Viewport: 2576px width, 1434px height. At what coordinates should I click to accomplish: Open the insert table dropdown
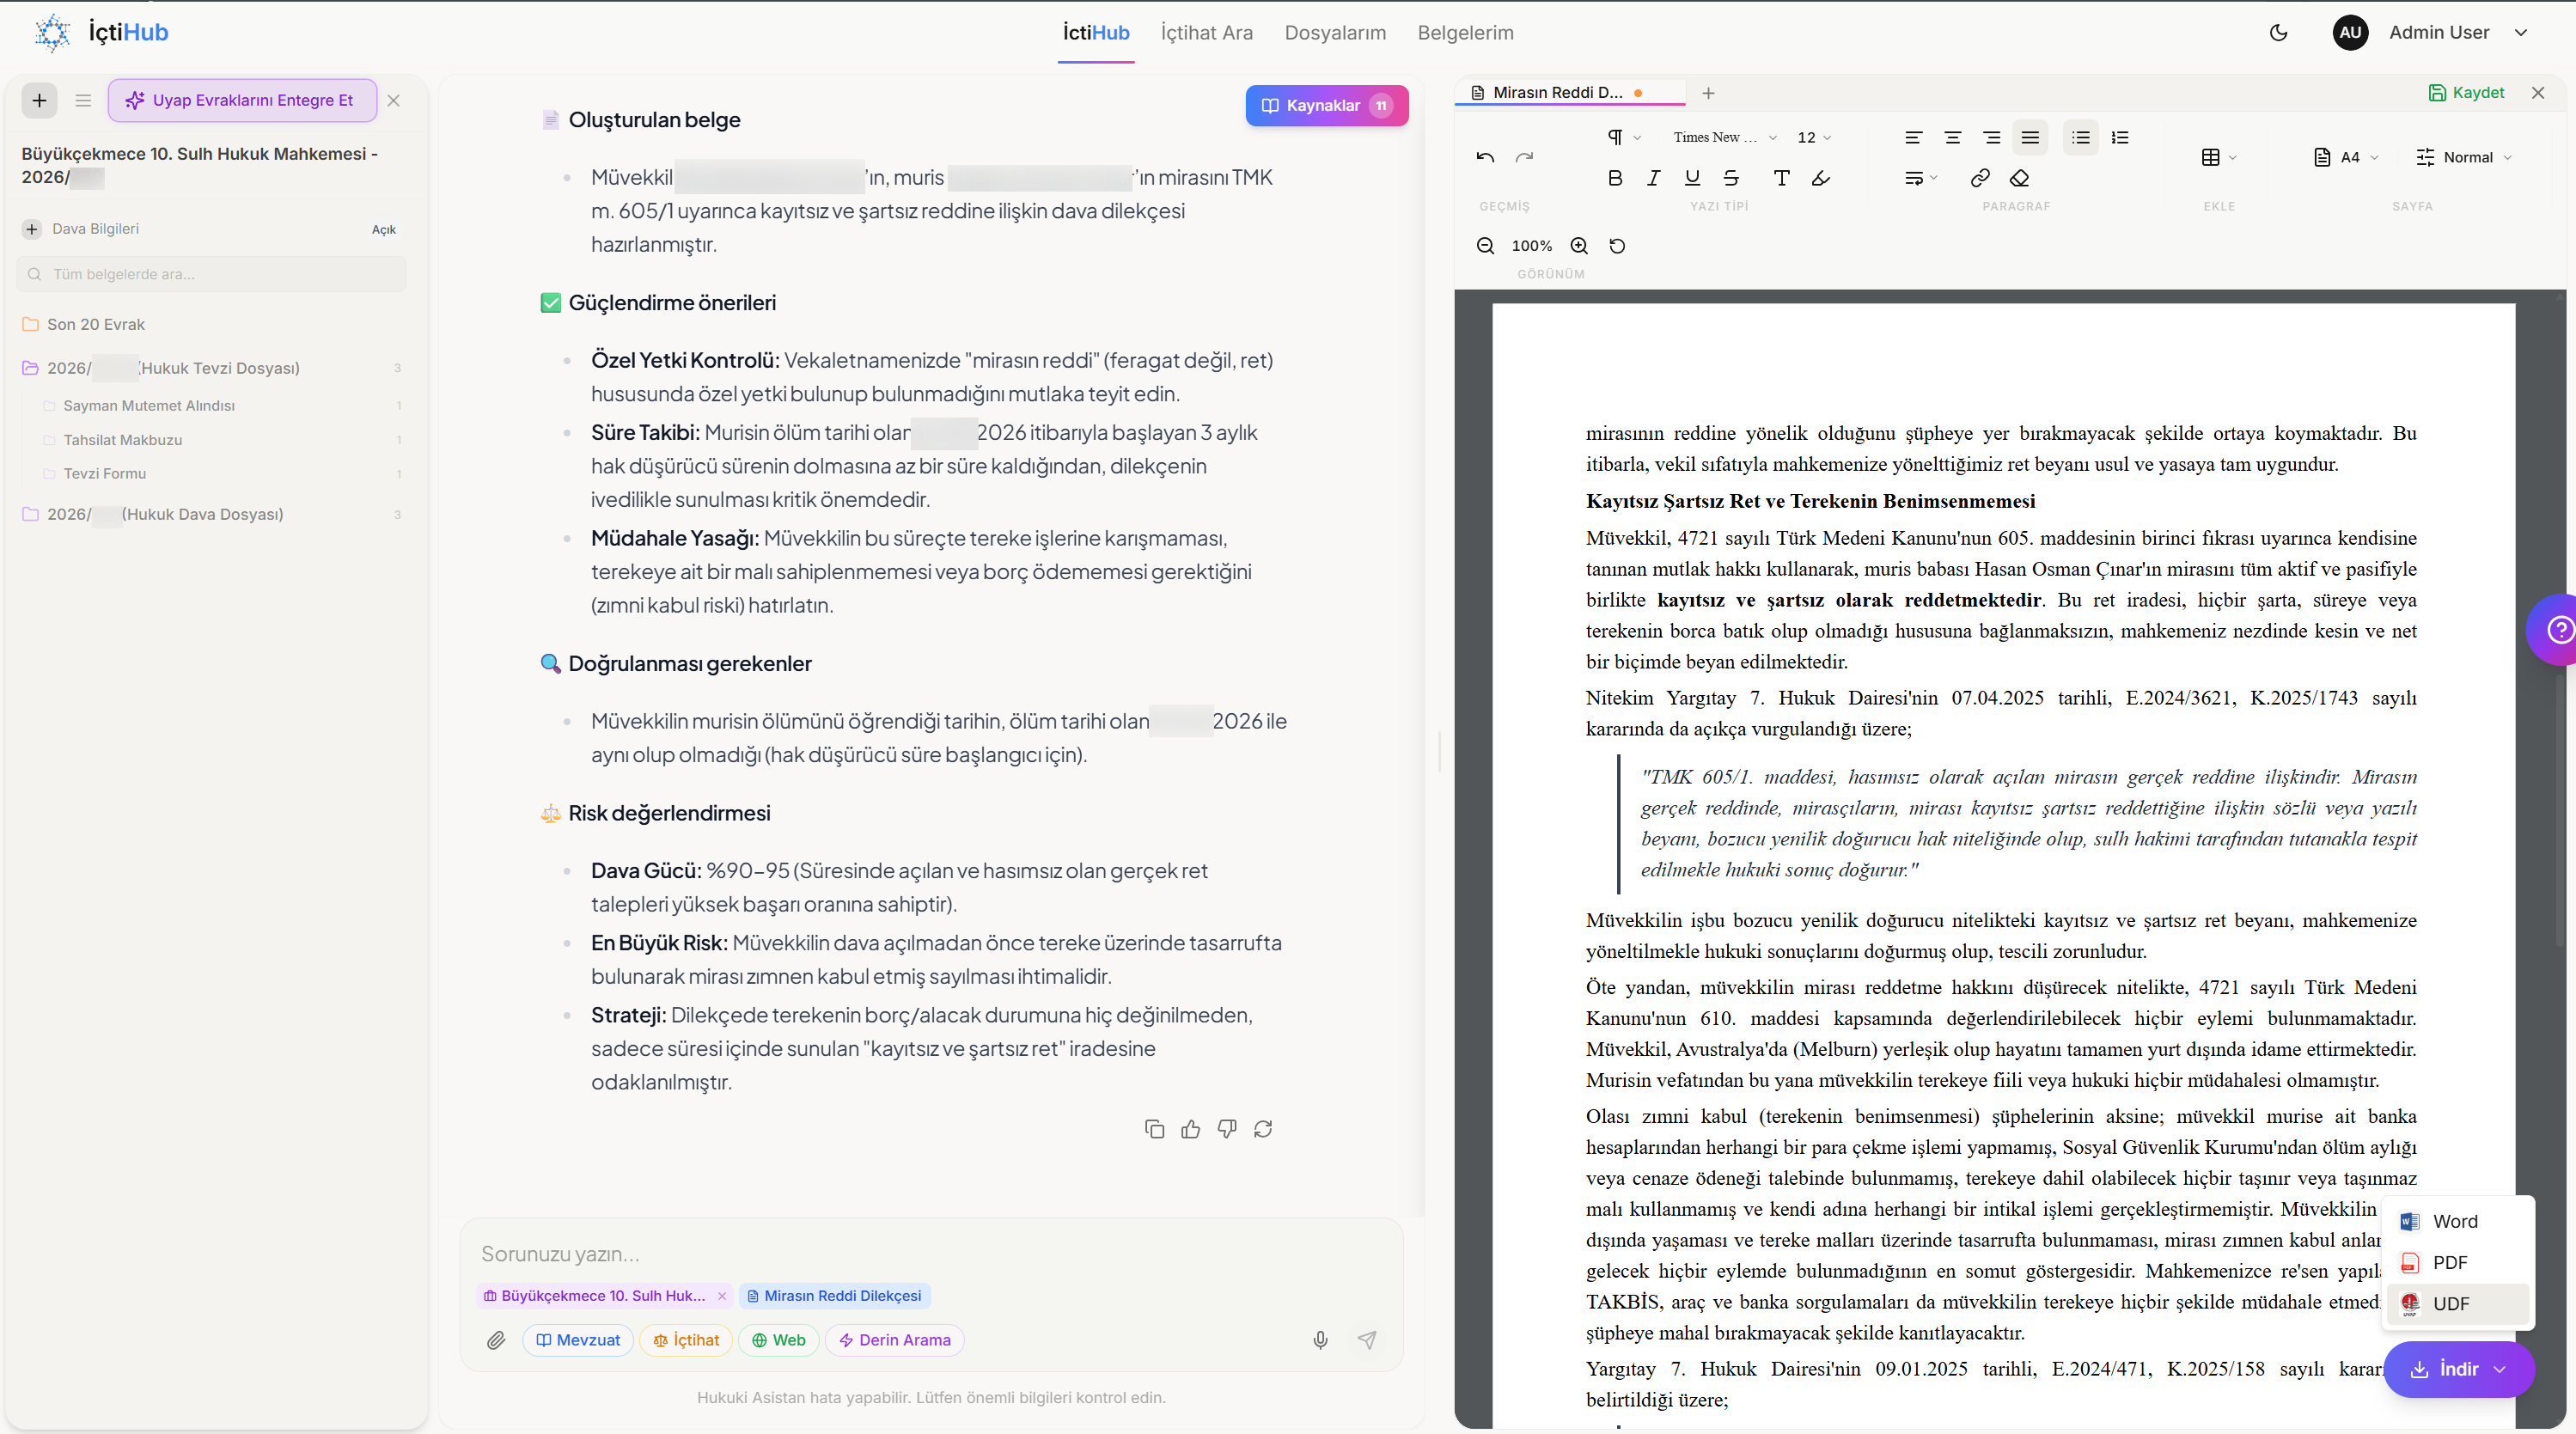pyautogui.click(x=2219, y=157)
